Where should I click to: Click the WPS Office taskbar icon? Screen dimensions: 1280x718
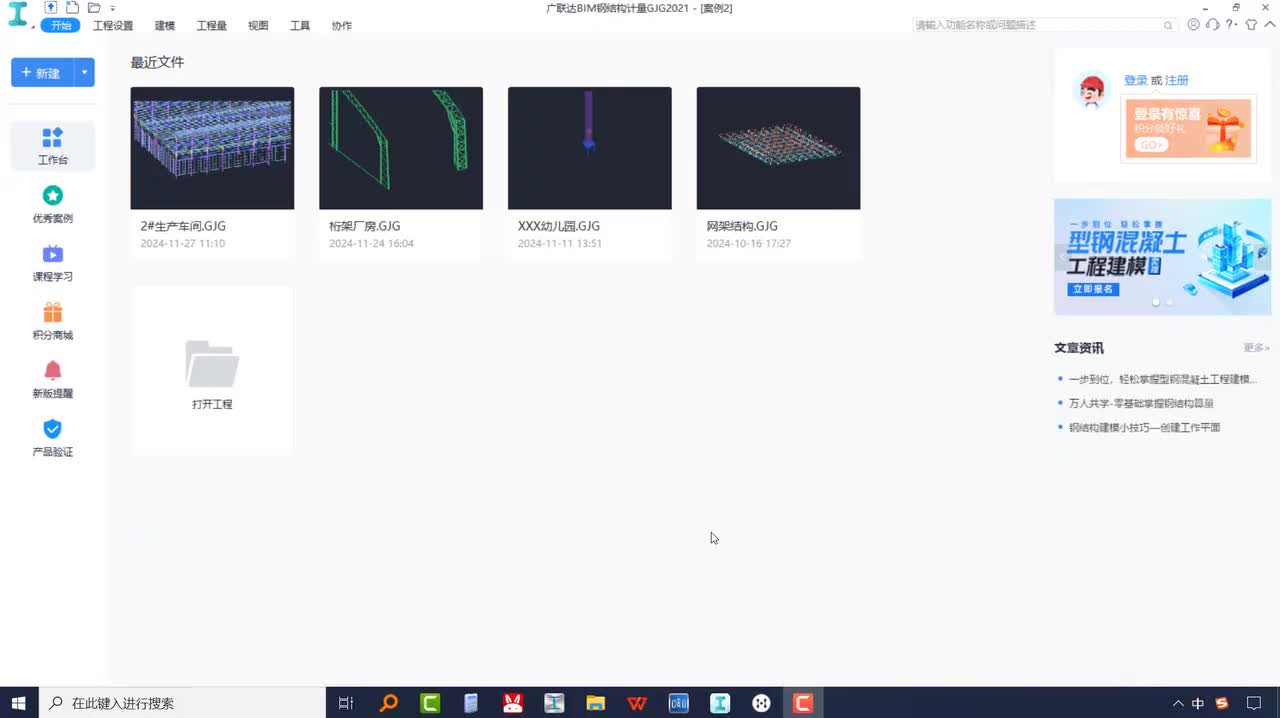(637, 703)
